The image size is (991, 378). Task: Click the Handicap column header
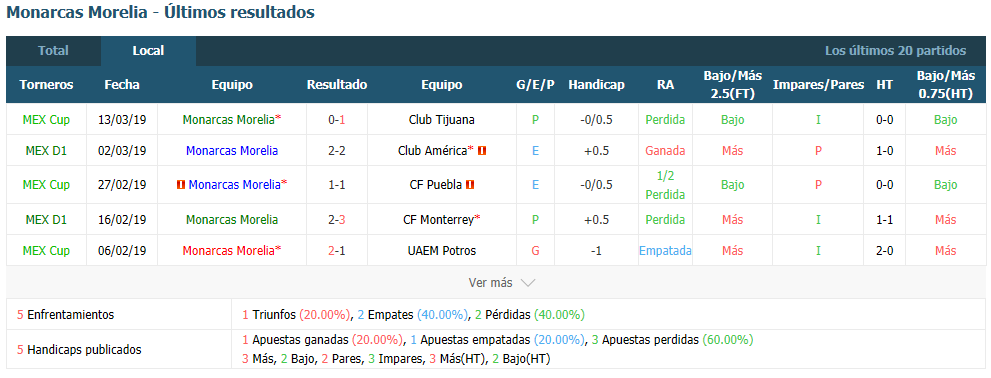tap(596, 85)
